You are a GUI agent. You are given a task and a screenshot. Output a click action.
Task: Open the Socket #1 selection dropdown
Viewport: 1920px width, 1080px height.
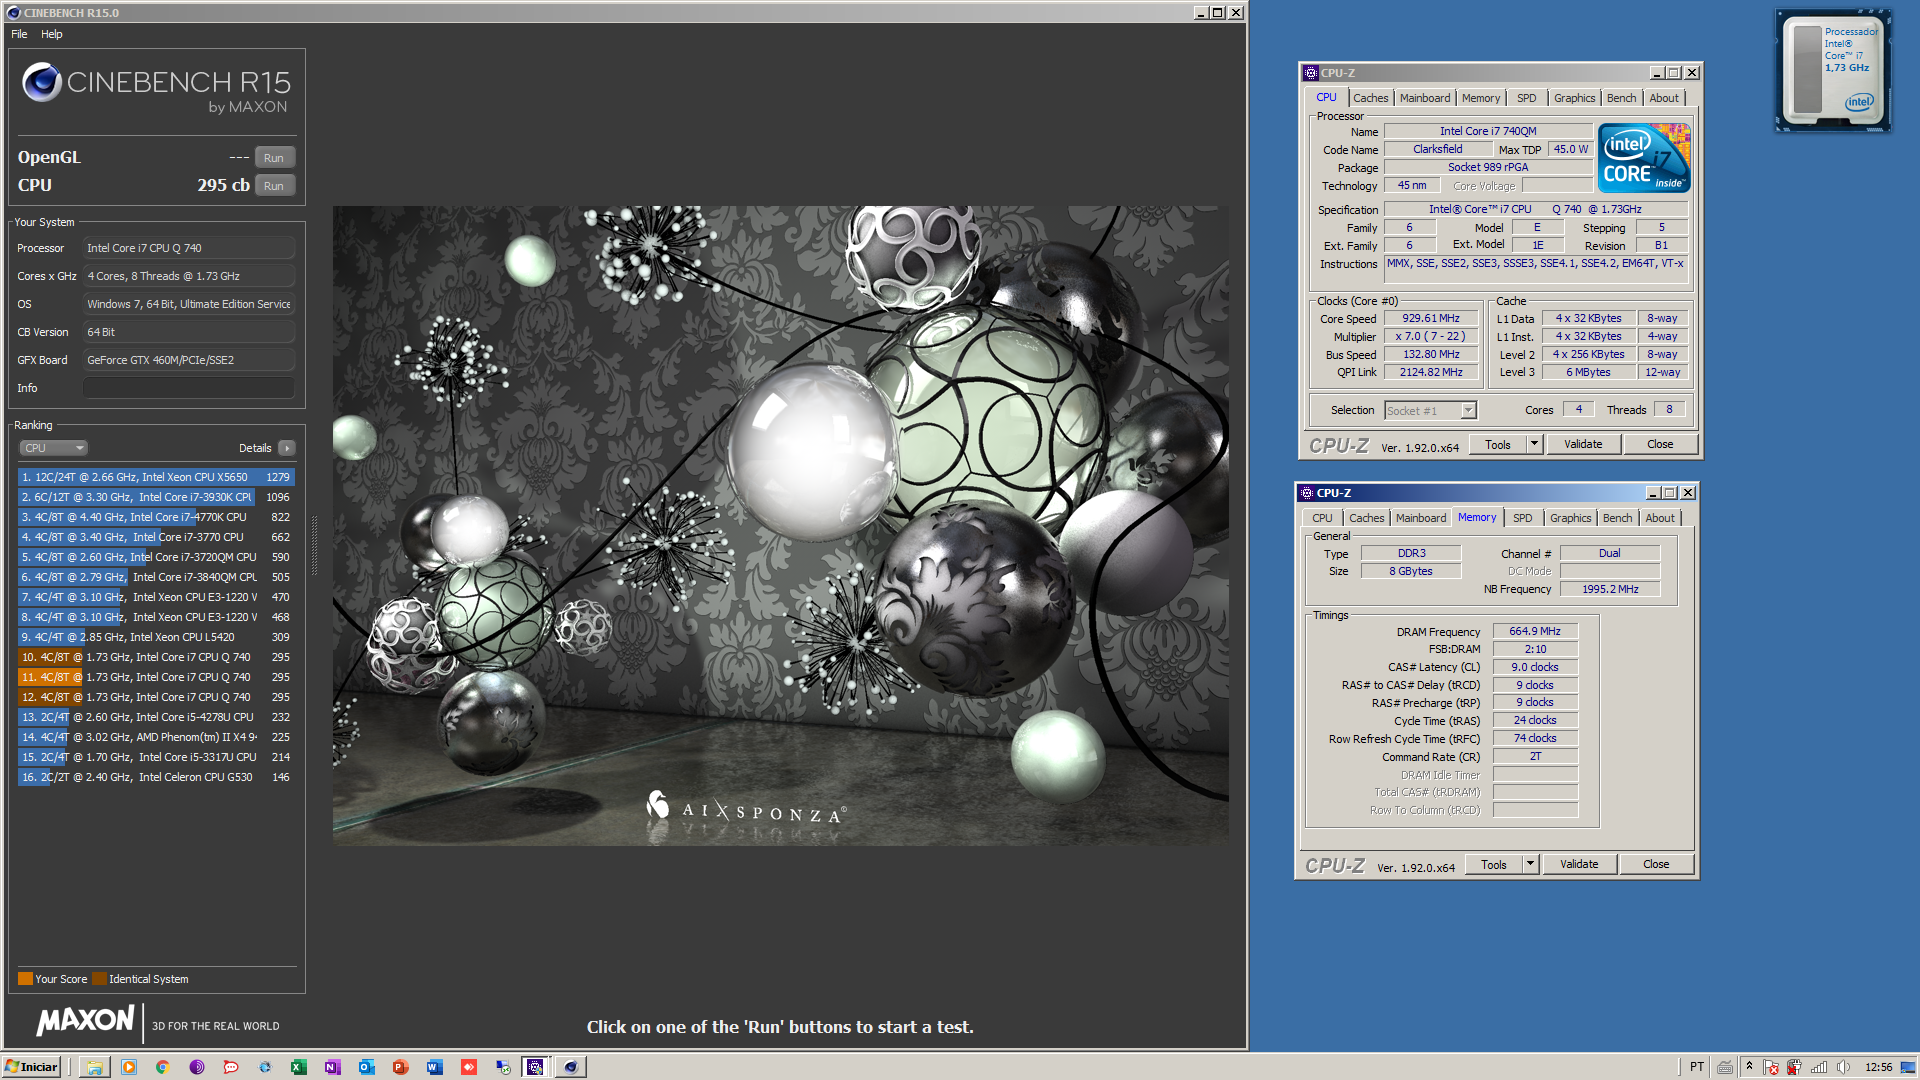[x=1430, y=411]
